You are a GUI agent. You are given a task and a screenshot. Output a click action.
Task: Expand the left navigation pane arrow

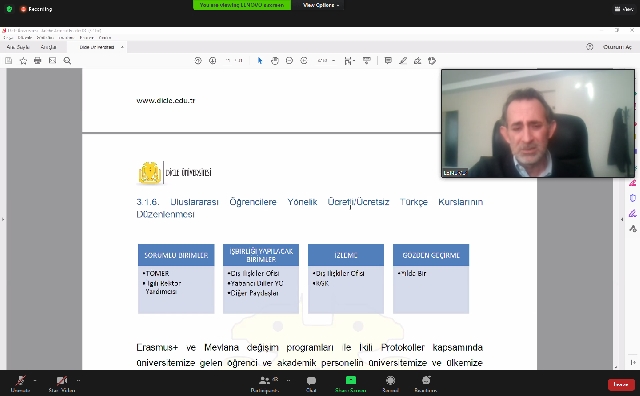3,219
